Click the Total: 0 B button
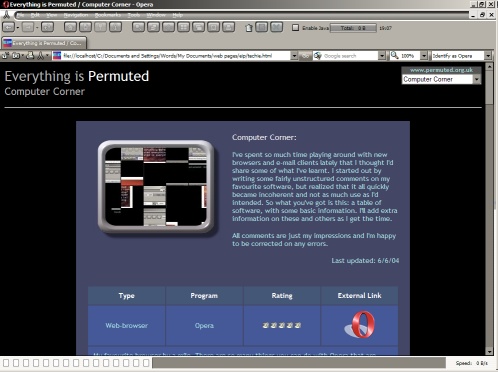The image size is (498, 372). [353, 28]
